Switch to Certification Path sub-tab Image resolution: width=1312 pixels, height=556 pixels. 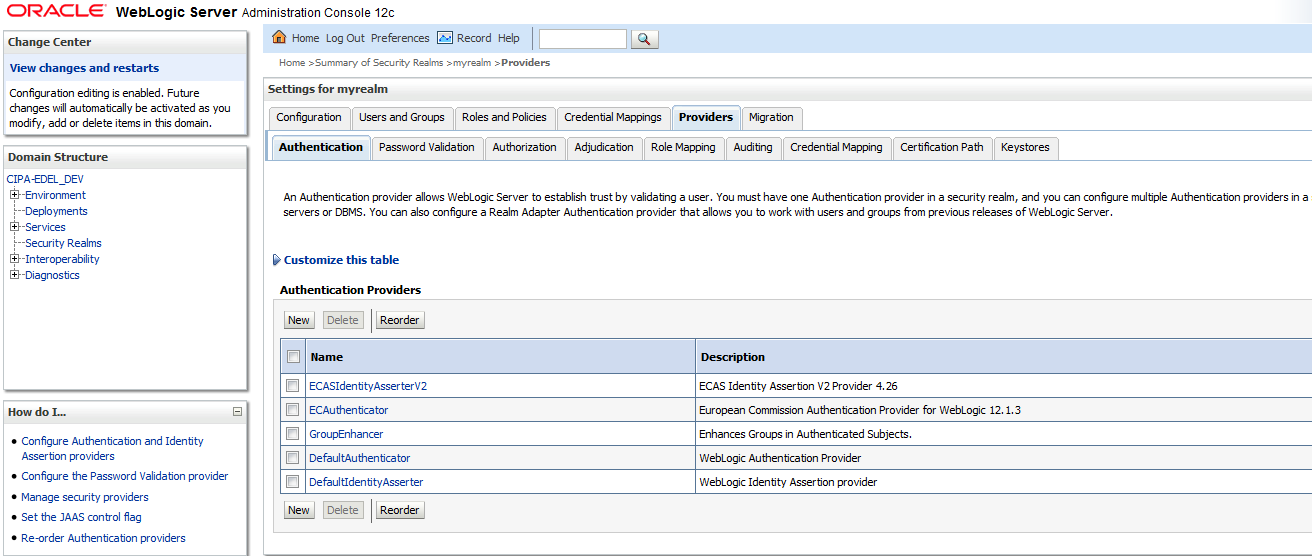tap(942, 148)
